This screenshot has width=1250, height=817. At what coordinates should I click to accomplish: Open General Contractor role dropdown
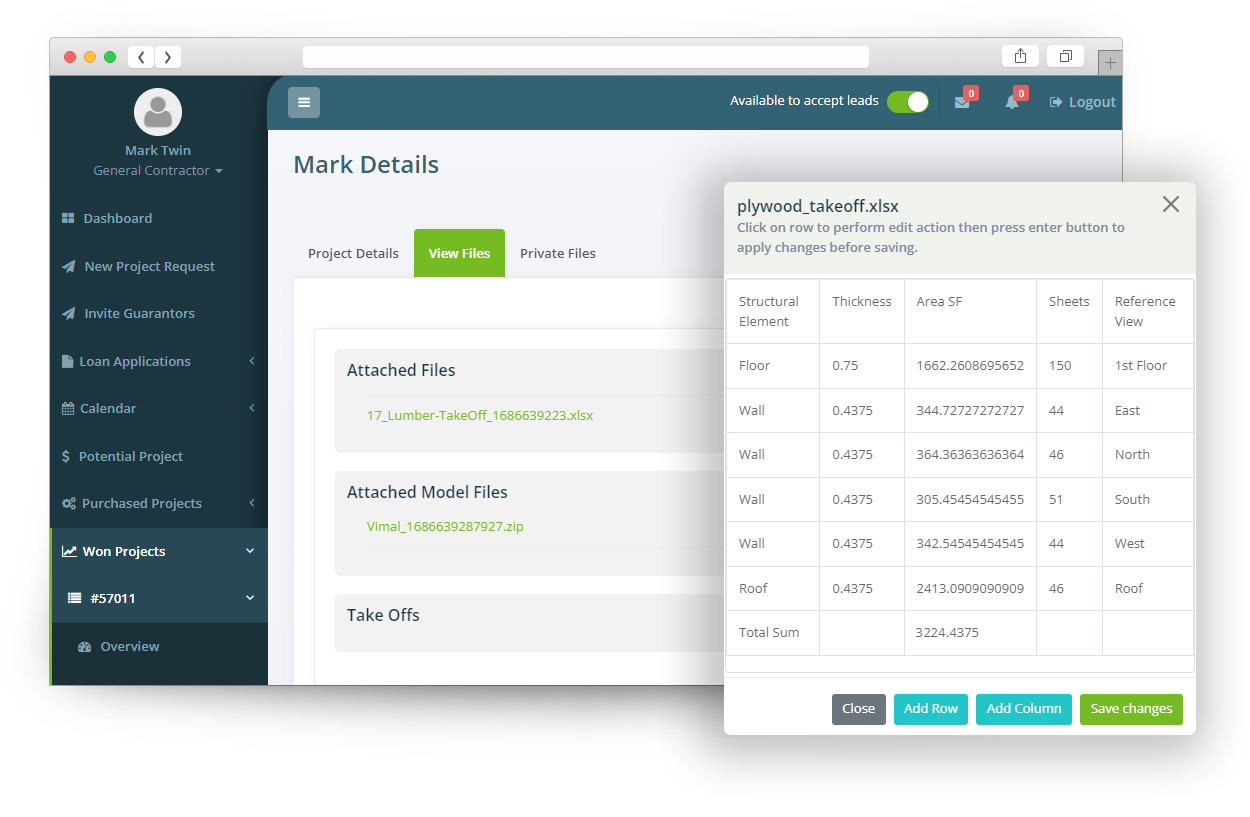[x=157, y=171]
